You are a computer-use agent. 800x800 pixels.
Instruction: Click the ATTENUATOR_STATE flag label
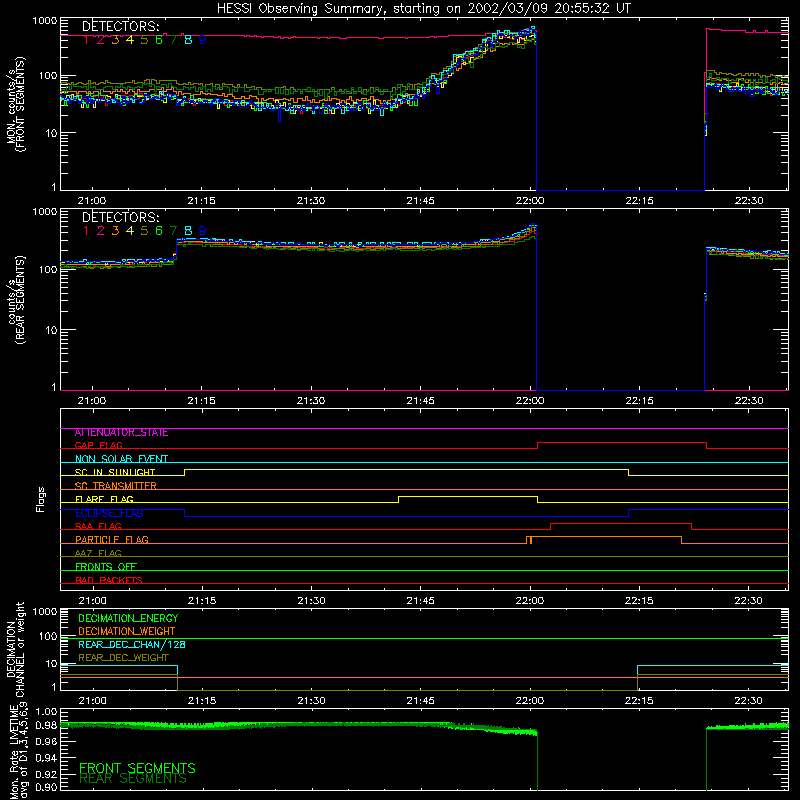(x=121, y=433)
